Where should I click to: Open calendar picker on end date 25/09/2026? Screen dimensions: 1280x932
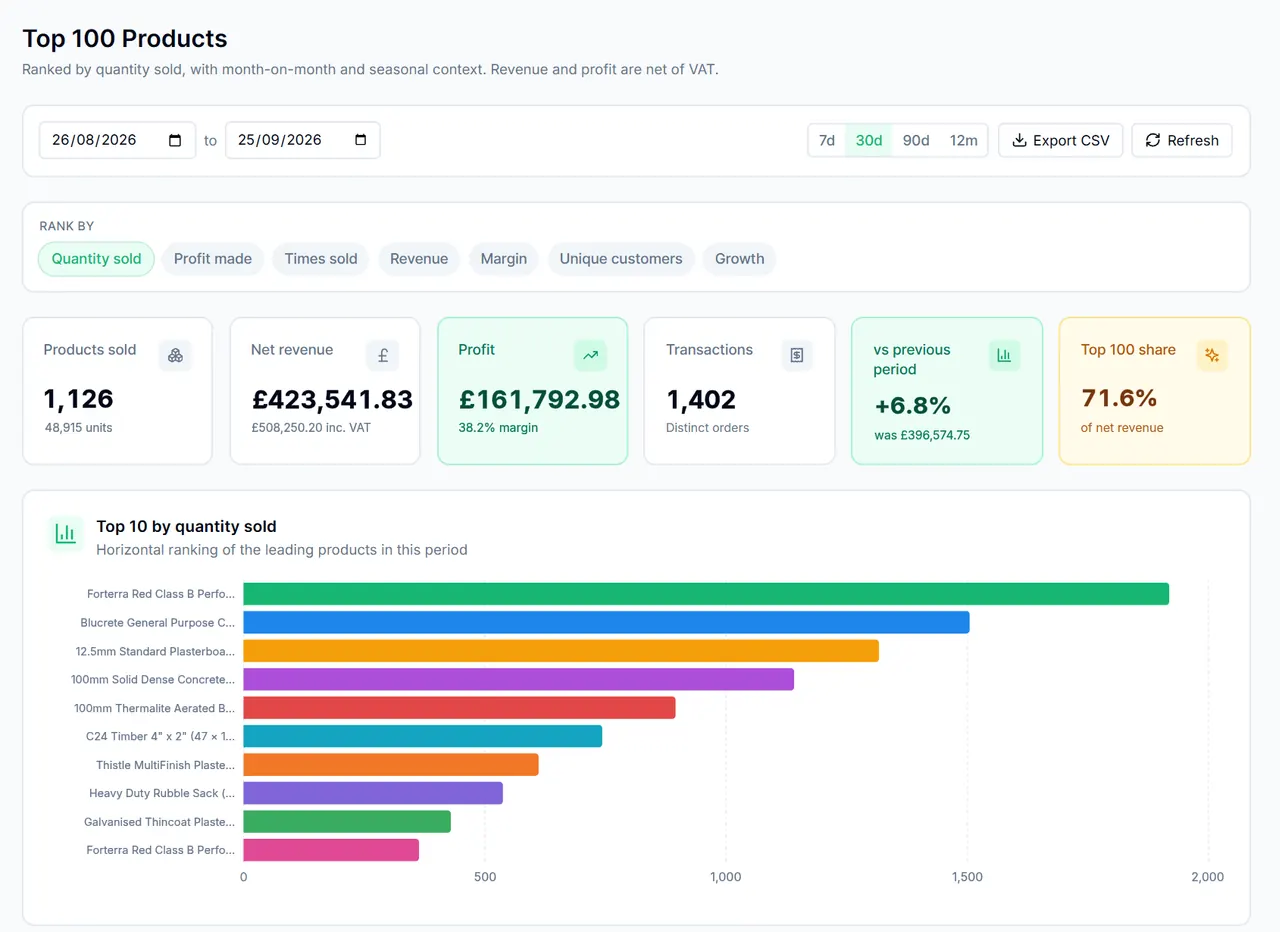pos(361,140)
